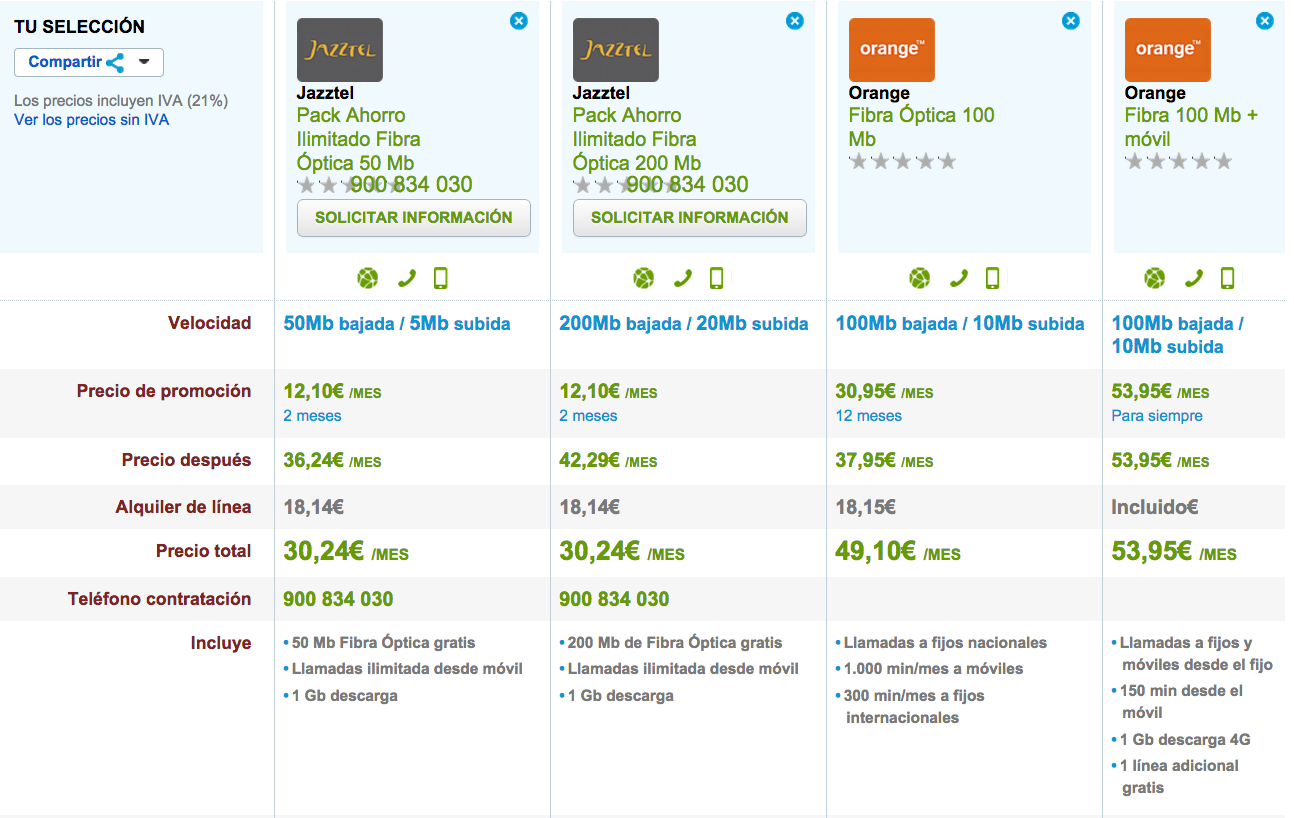Click Para siempre promotion duration
This screenshot has height=818, width=1294.
click(1157, 416)
